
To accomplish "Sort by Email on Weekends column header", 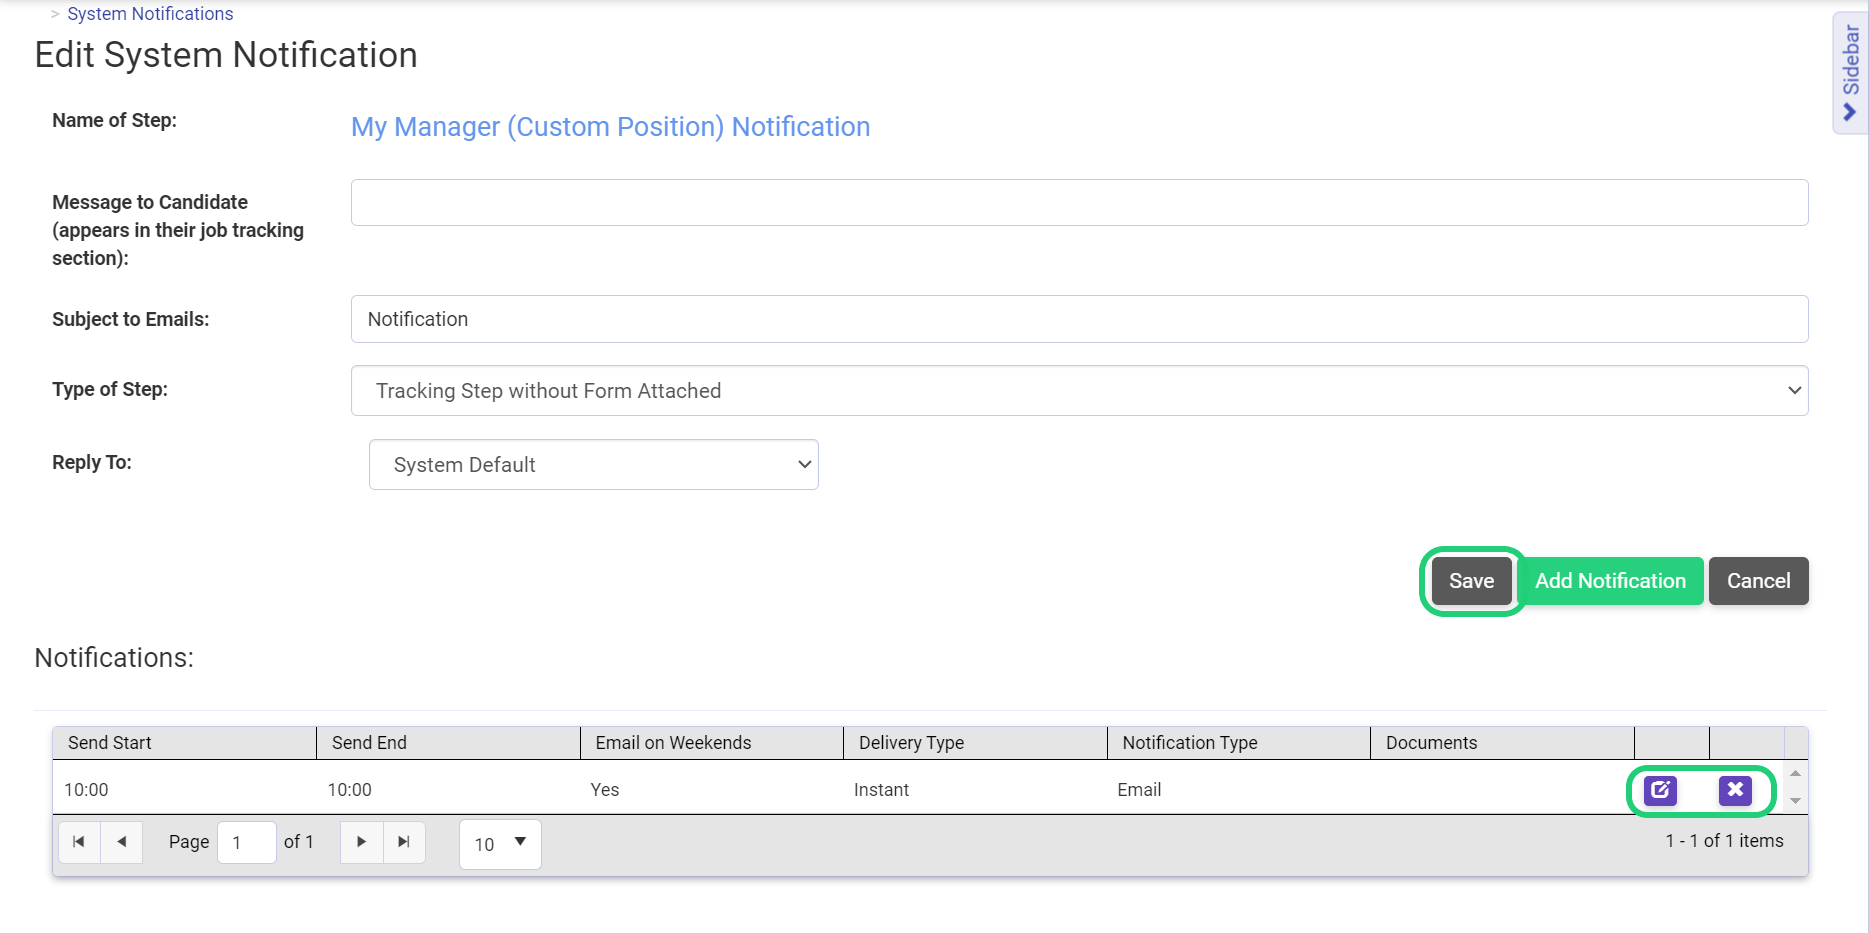I will (x=712, y=743).
